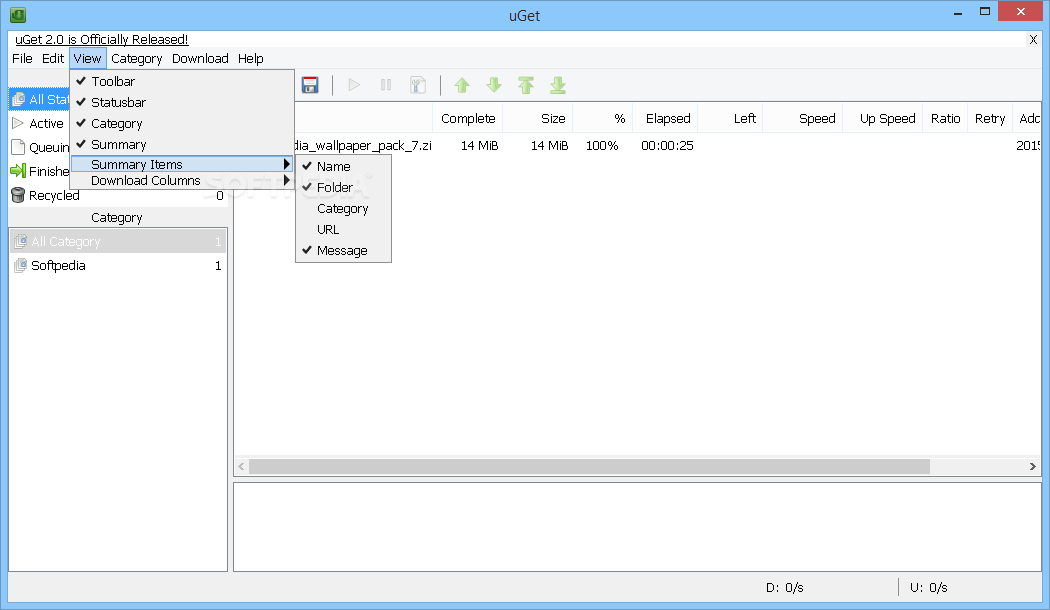
Task: Expand the Download Columns submenu arrow
Action: pyautogui.click(x=287, y=180)
